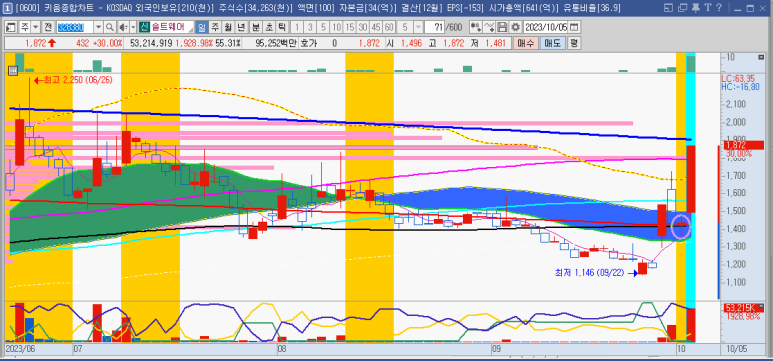Viewport: 773px width, 361px height.
Task: Click the volume value 53,214,919
Action: 151,43
